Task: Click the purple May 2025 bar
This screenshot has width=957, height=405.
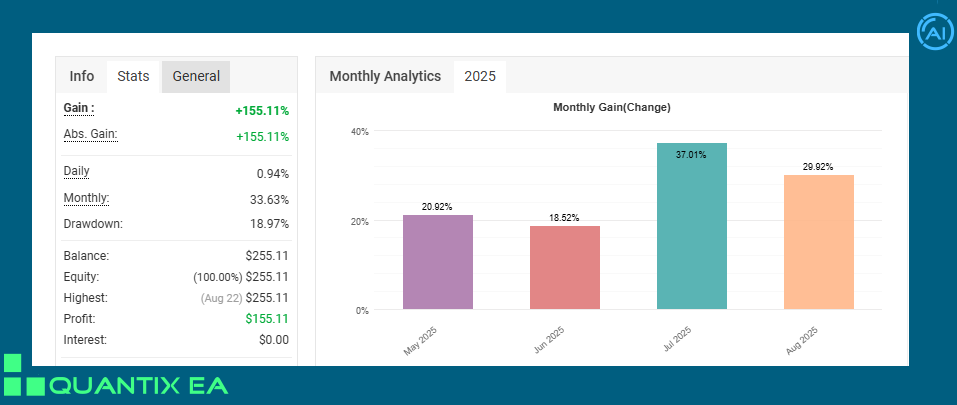Action: (x=438, y=262)
